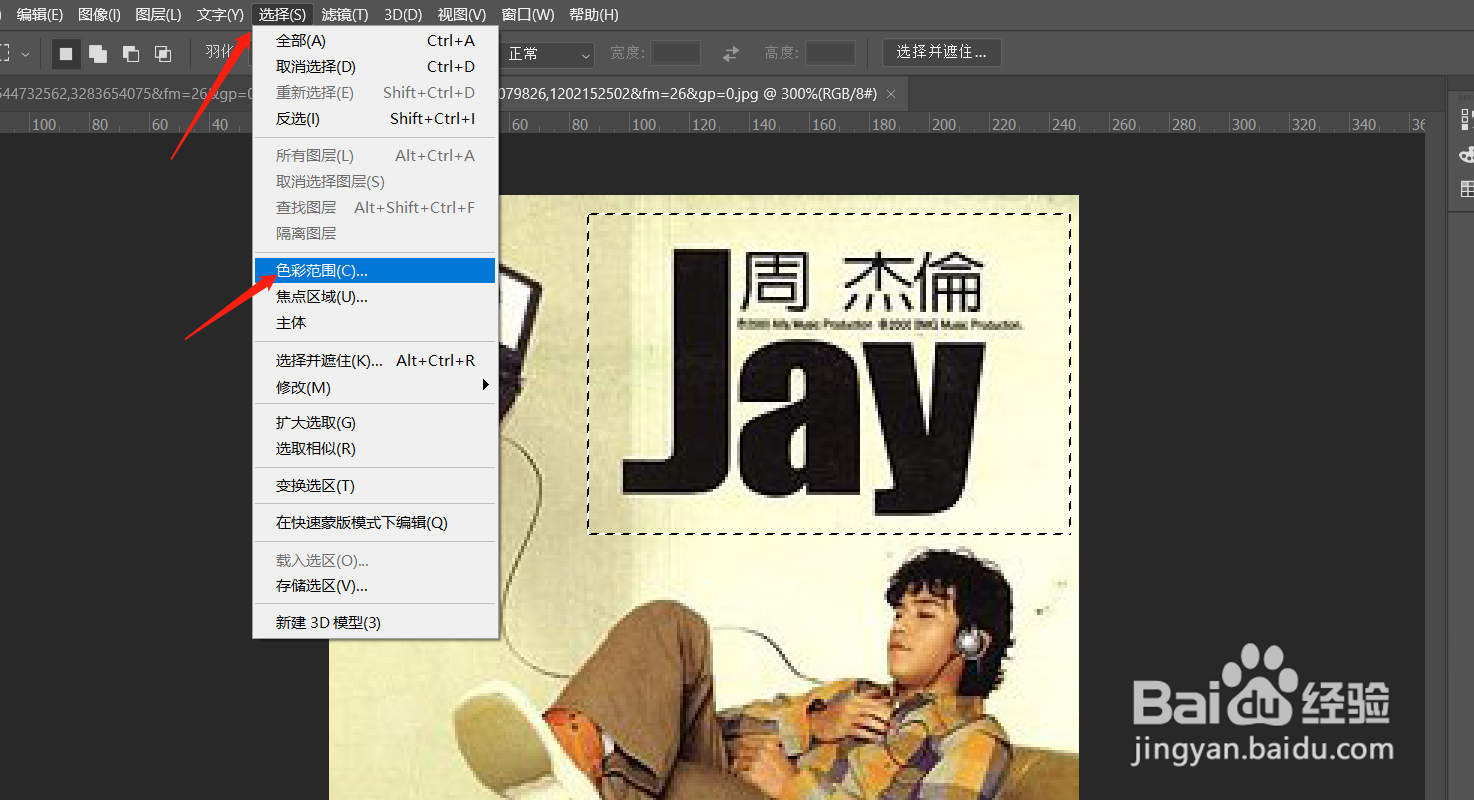Click the 高度 height input field
This screenshot has width=1474, height=800.
(830, 53)
